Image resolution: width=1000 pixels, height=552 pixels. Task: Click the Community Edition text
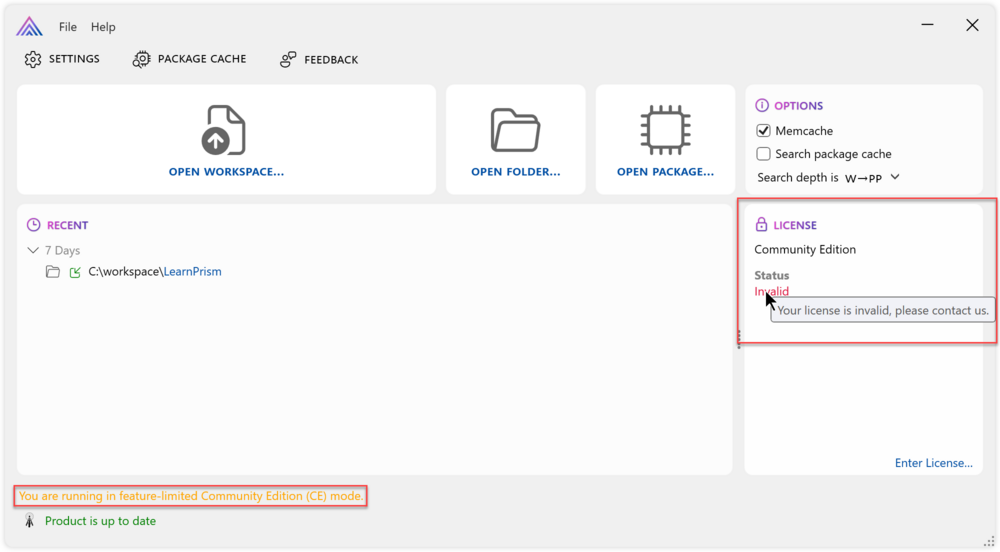click(x=805, y=249)
